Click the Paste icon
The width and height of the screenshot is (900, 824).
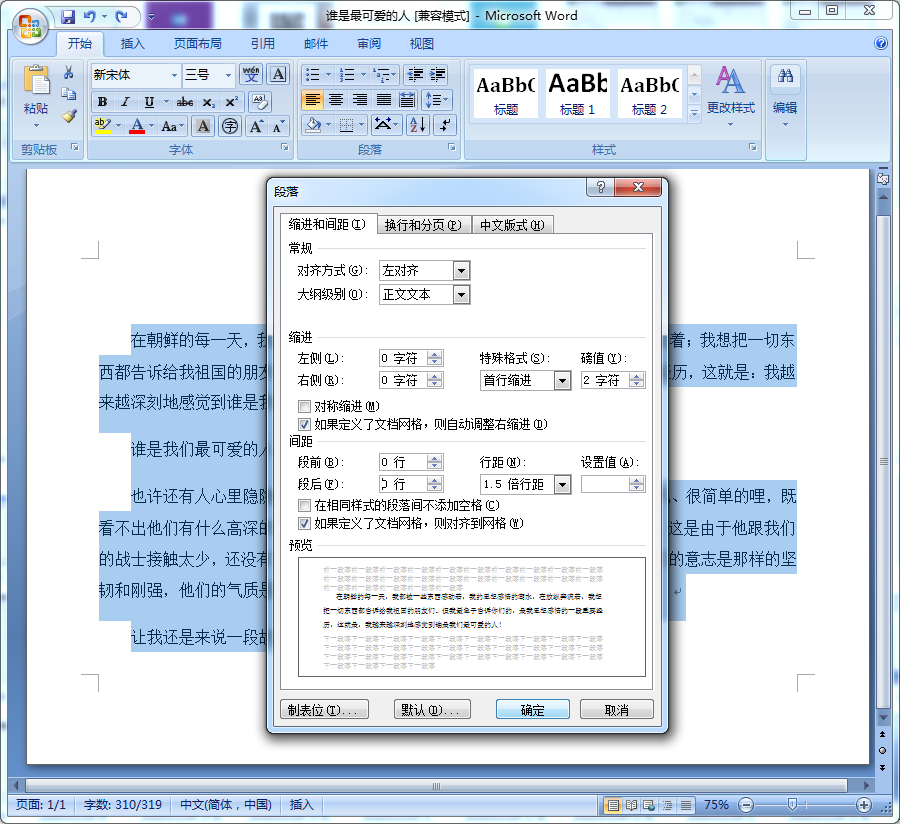(36, 80)
